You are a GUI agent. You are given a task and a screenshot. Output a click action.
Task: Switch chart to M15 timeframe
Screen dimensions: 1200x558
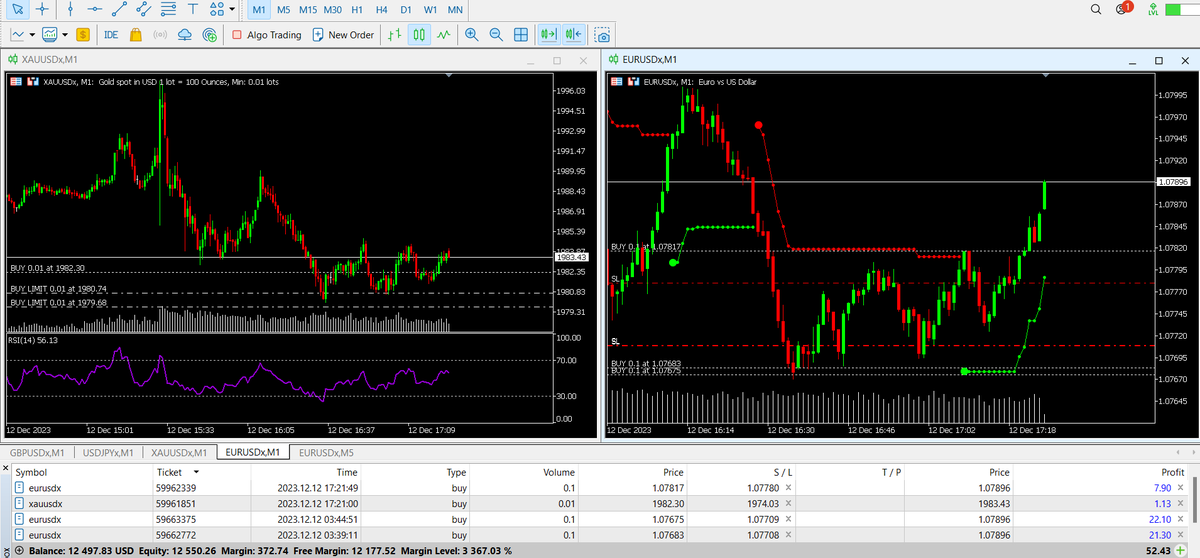(x=308, y=9)
